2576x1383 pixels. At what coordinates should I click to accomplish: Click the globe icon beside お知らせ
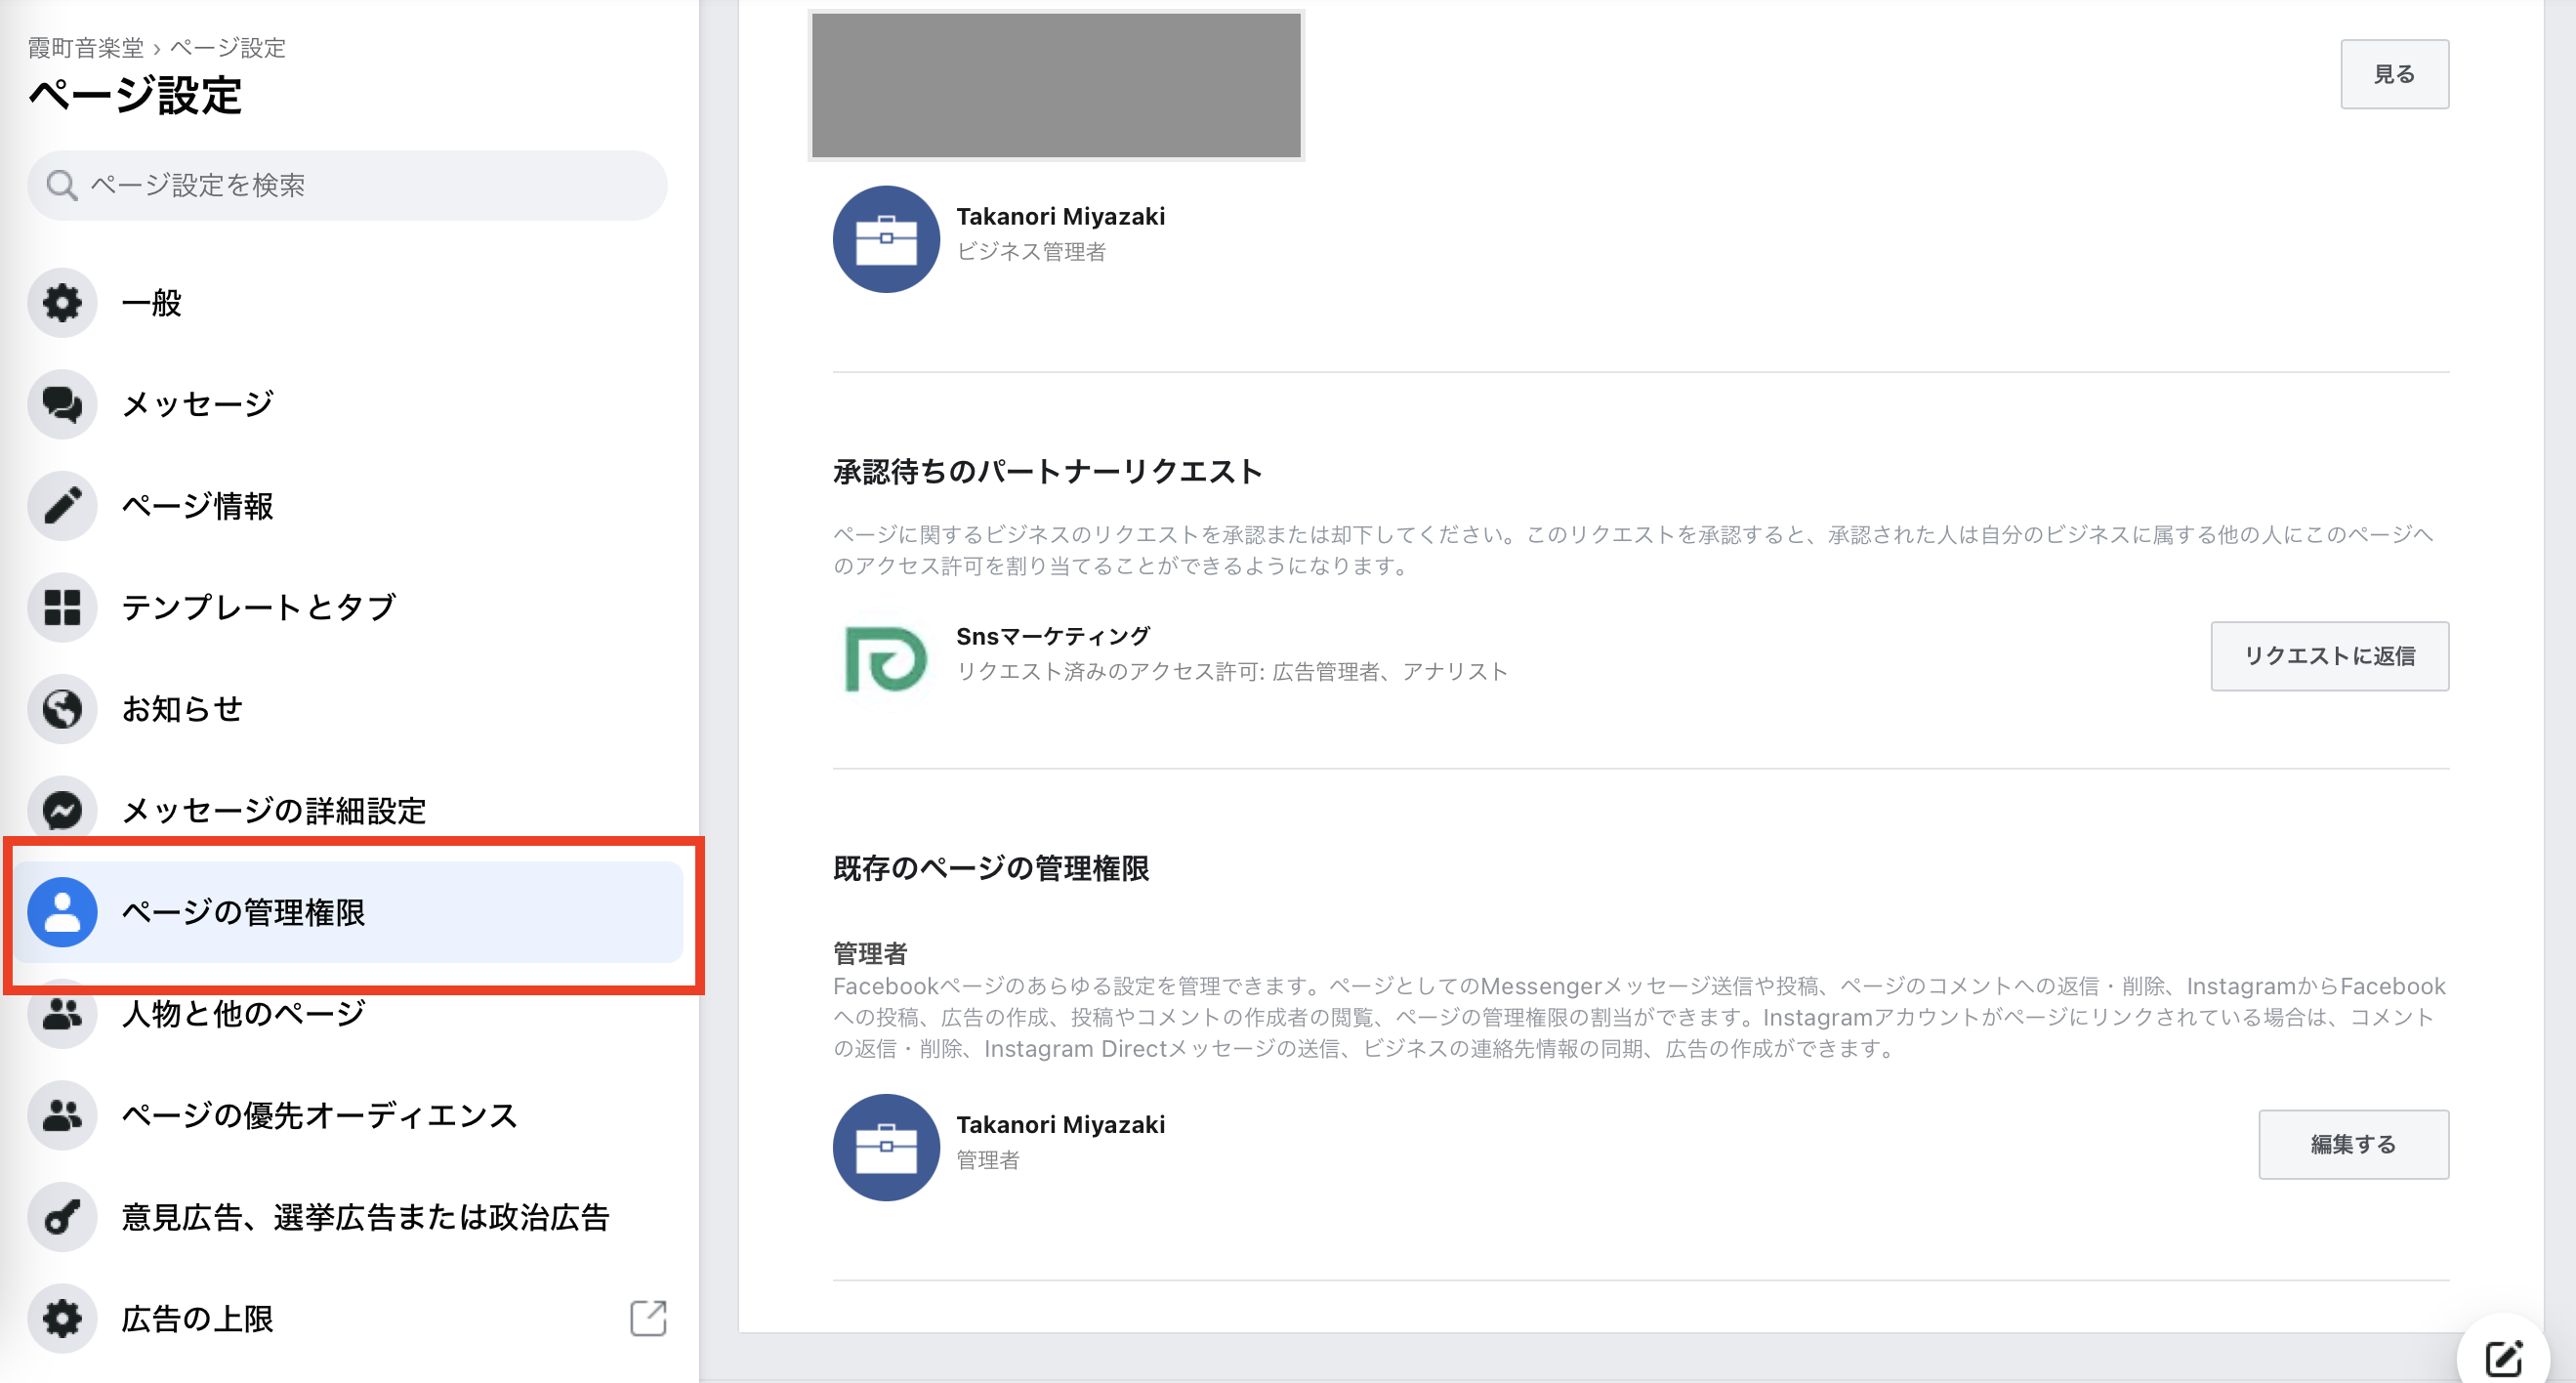click(x=62, y=708)
